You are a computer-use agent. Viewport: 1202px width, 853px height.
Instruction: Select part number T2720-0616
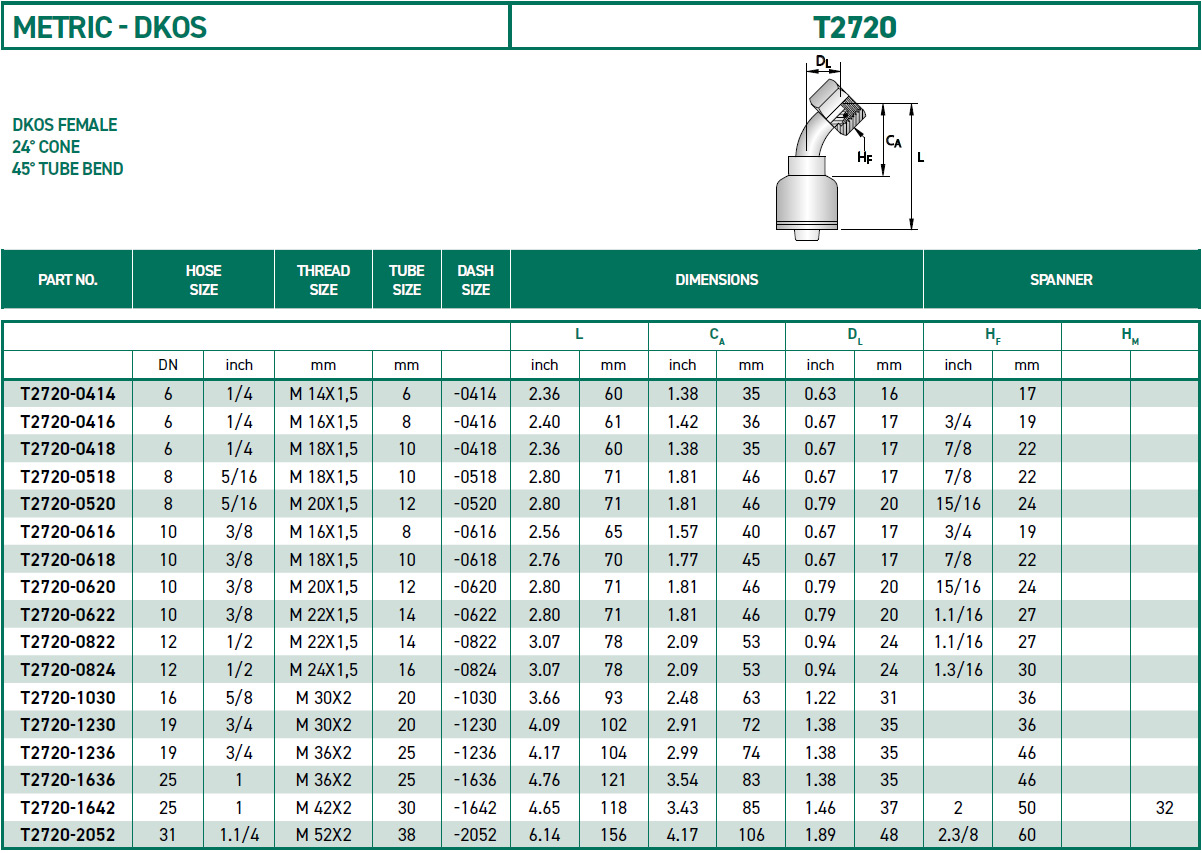point(68,532)
